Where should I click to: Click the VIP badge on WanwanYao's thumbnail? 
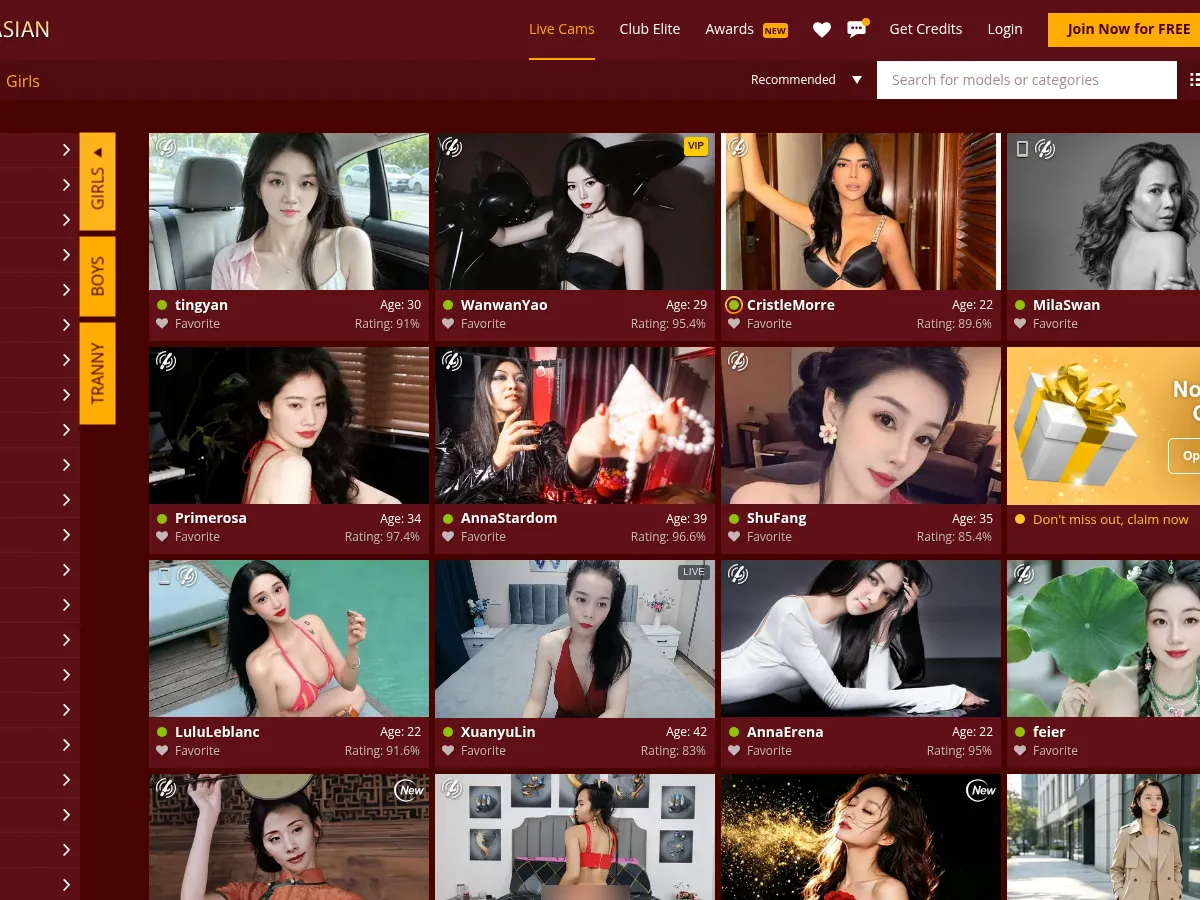pyautogui.click(x=696, y=146)
